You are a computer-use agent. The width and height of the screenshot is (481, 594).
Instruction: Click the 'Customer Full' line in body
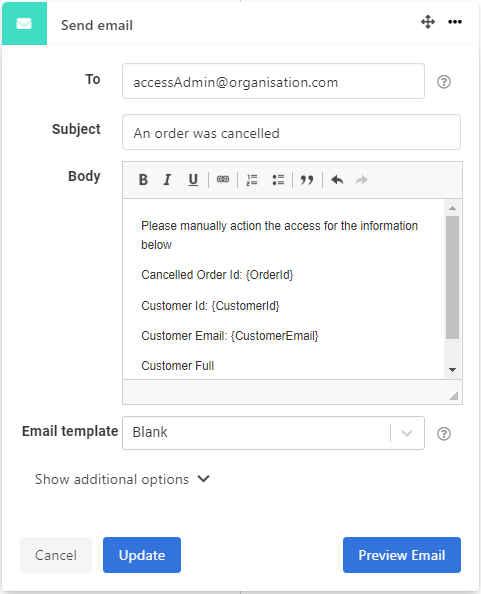[x=178, y=366]
